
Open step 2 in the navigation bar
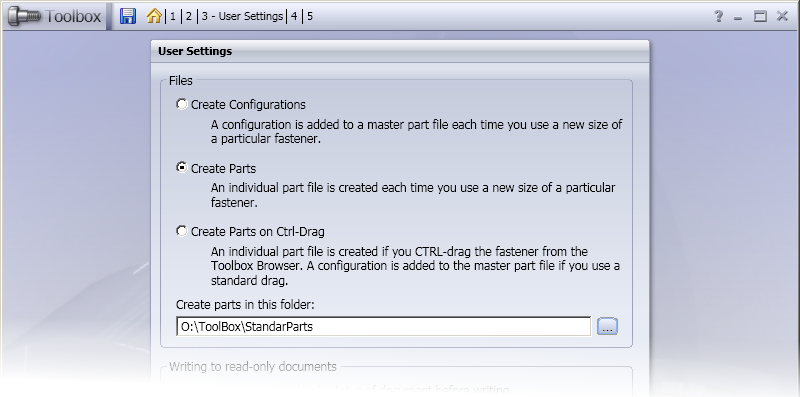189,16
